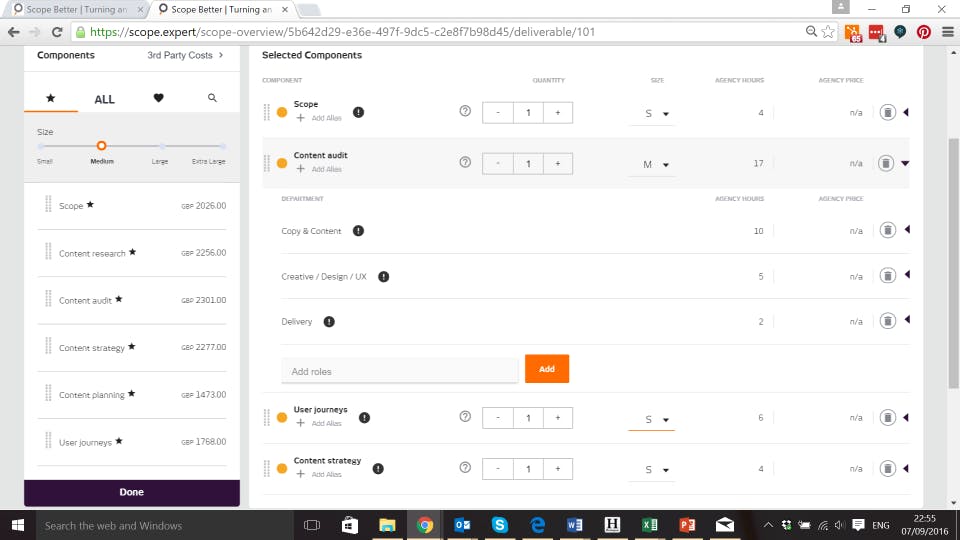Open Windows Start menu
Image resolution: width=960 pixels, height=540 pixels.
point(17,525)
